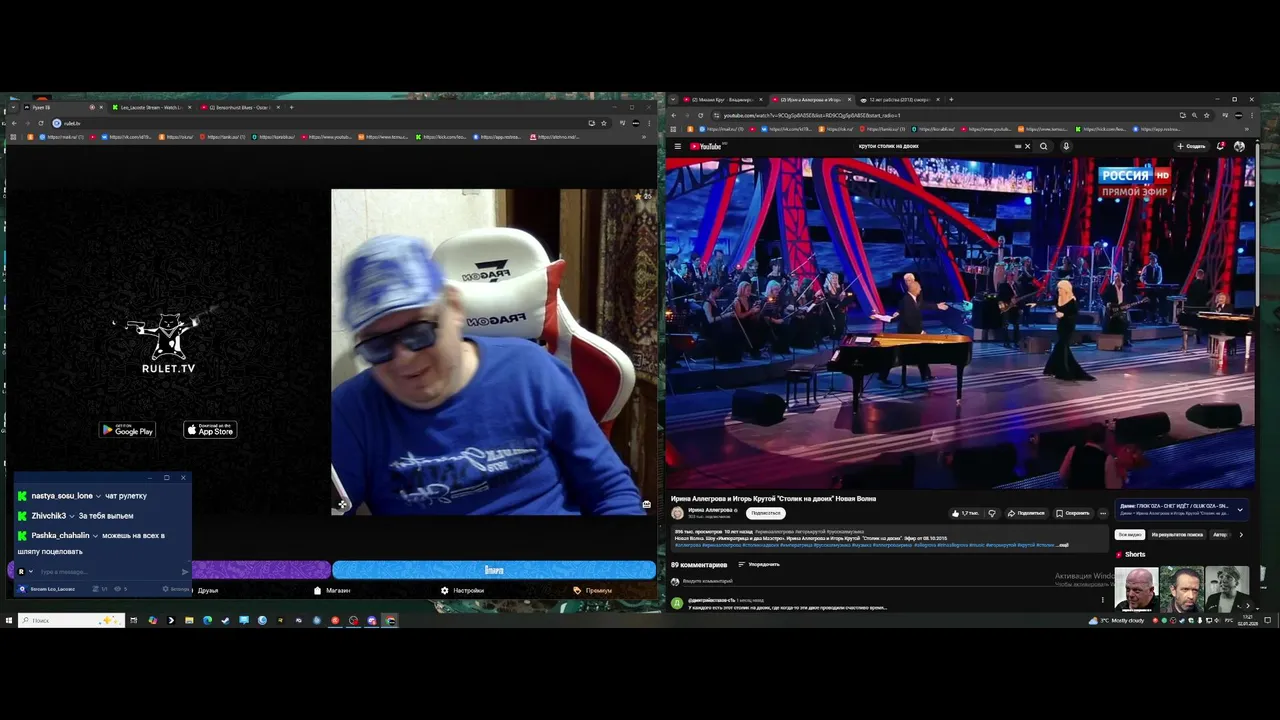
Task: Focus the YouTube search input field
Action: pyautogui.click(x=935, y=146)
